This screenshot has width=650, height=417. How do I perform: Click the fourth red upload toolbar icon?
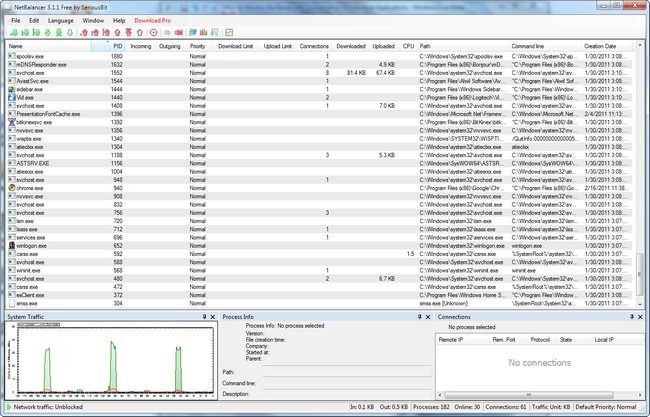click(117, 32)
